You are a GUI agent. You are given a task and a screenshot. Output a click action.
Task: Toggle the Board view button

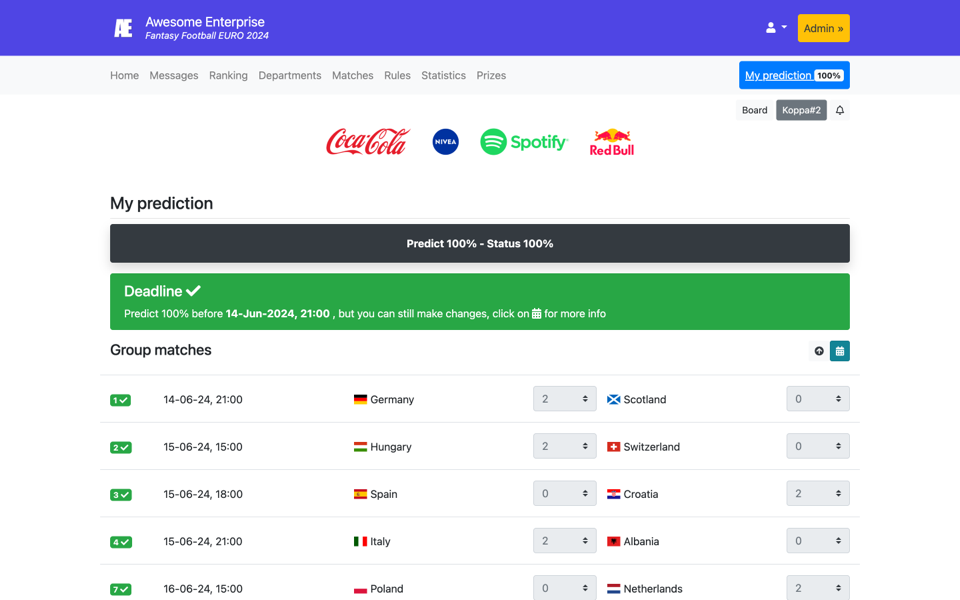(x=755, y=110)
